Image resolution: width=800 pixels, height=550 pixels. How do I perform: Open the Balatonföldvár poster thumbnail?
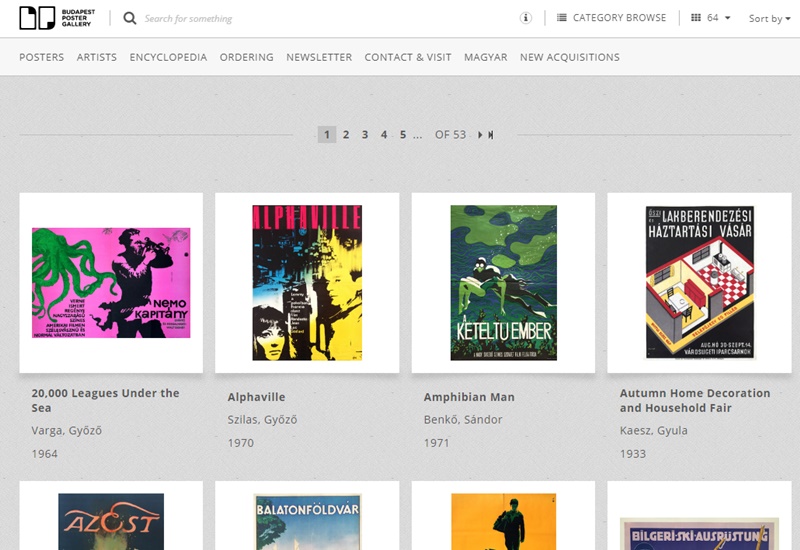[307, 521]
